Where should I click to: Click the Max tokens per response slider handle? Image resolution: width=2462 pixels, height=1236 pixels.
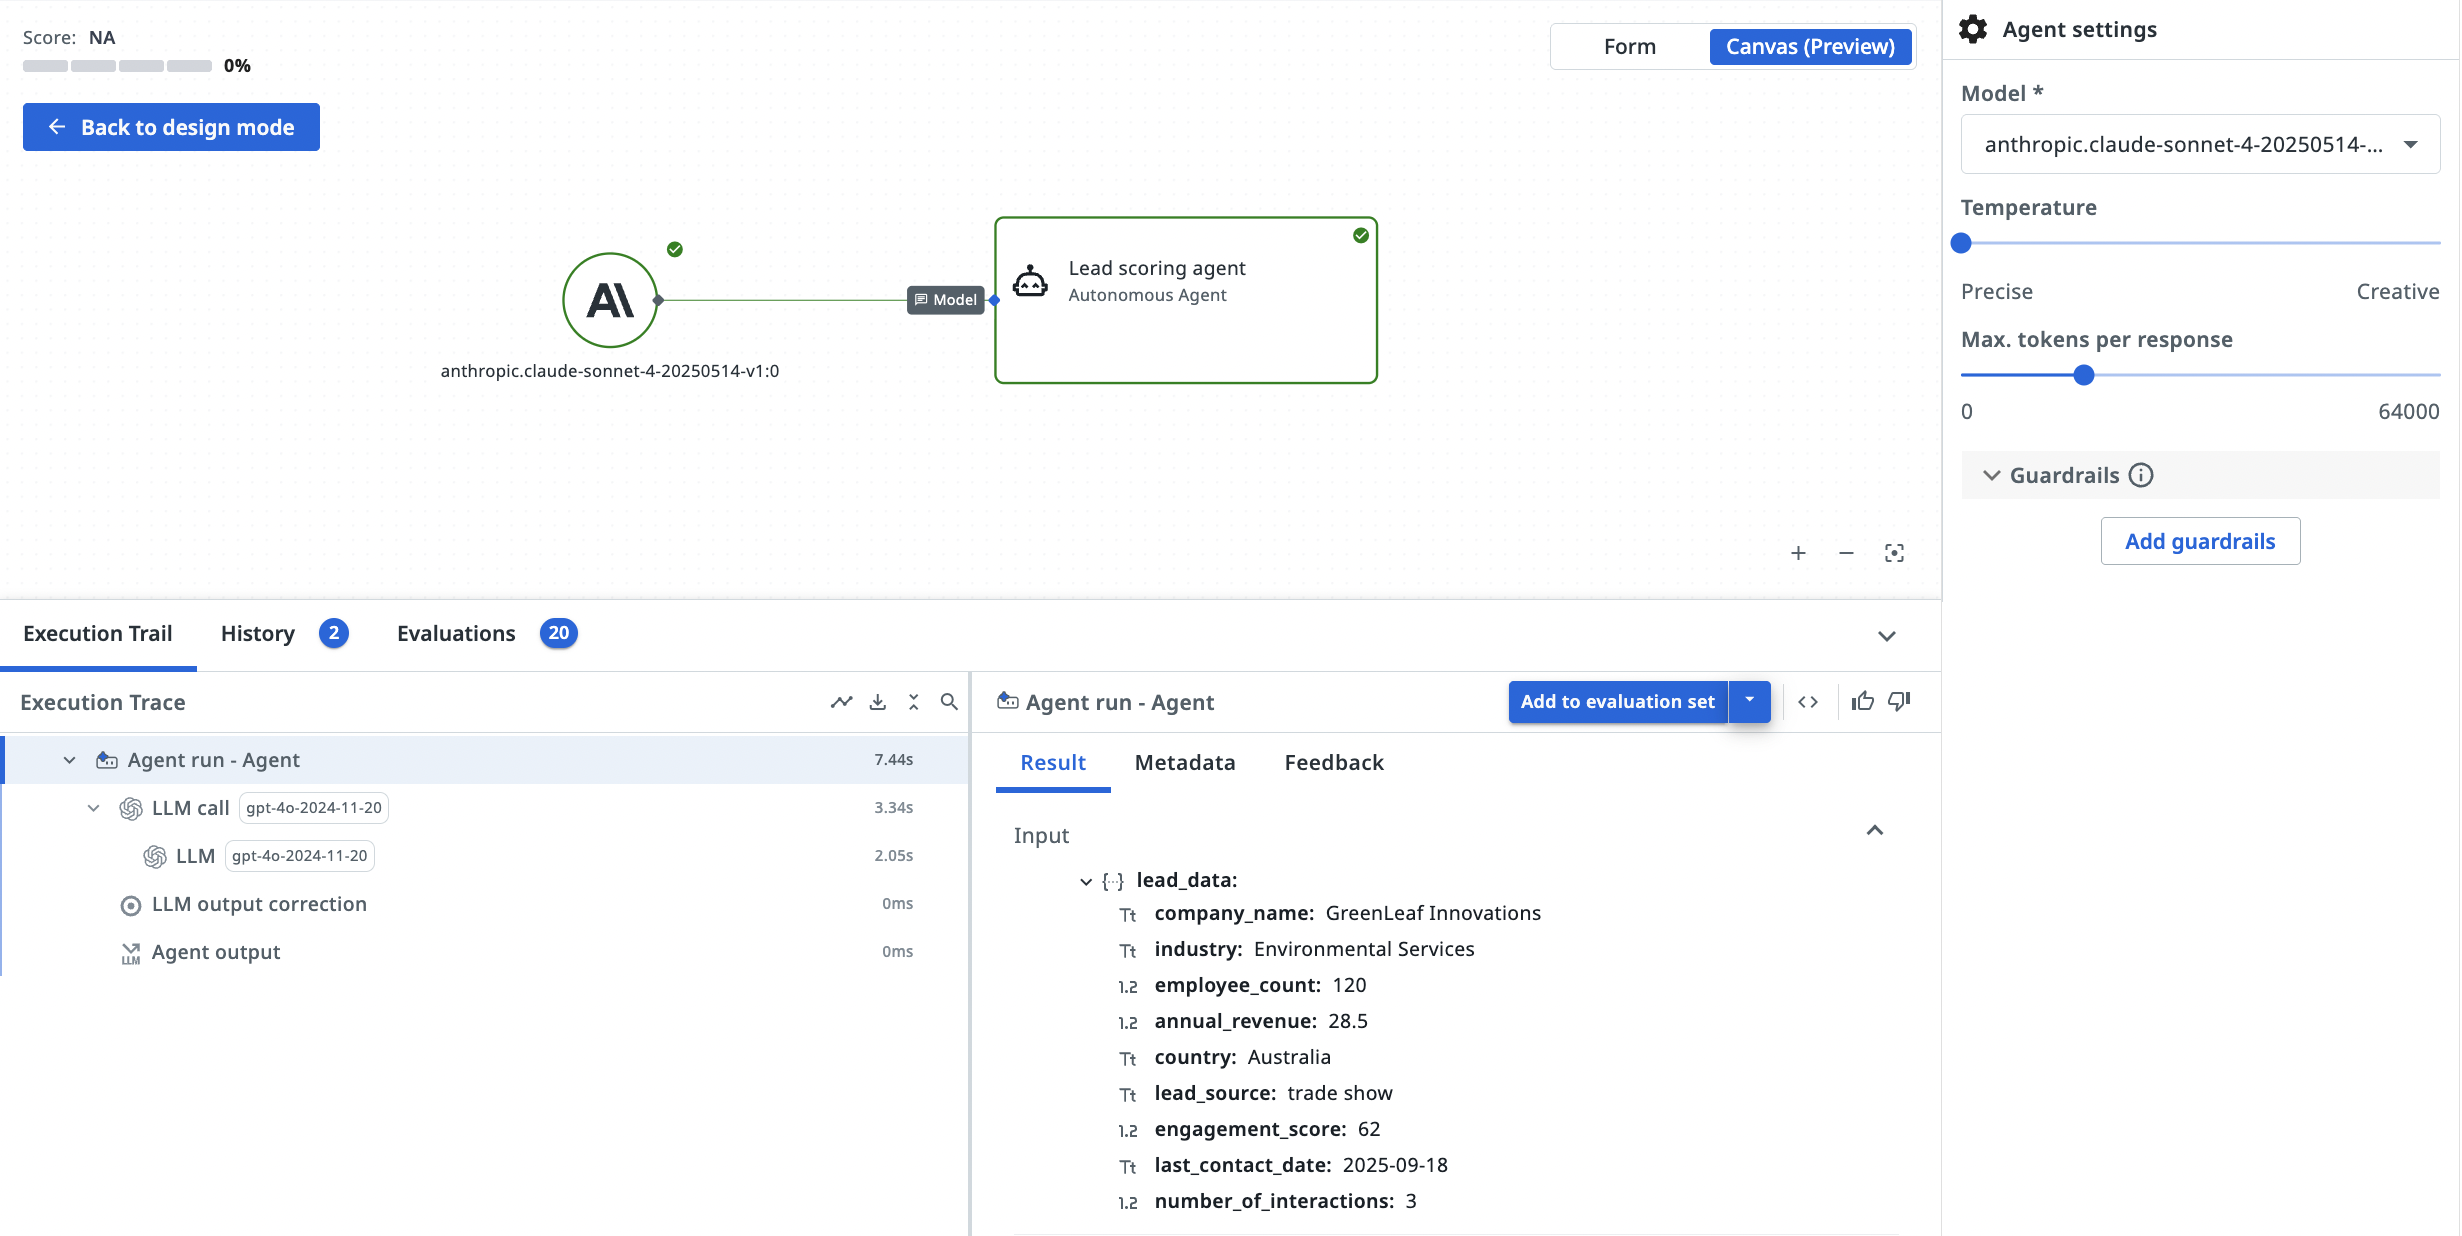(2083, 376)
